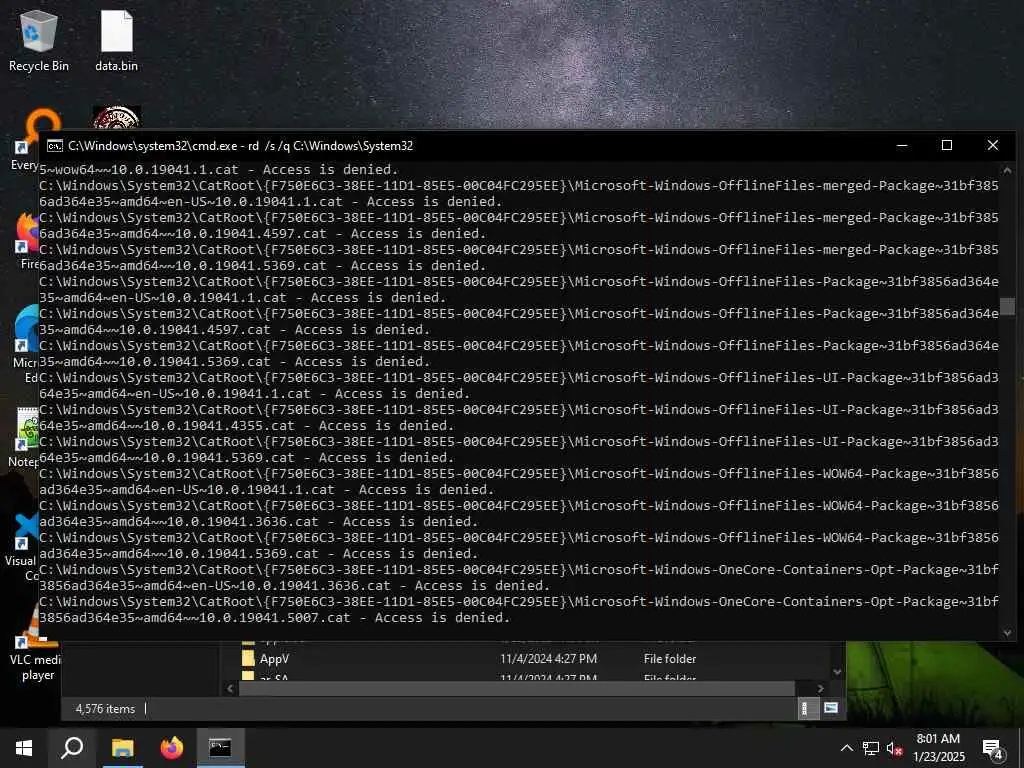Viewport: 1024px width, 768px height.
Task: Open the Recycle Bin desktop icon
Action: pos(39,41)
